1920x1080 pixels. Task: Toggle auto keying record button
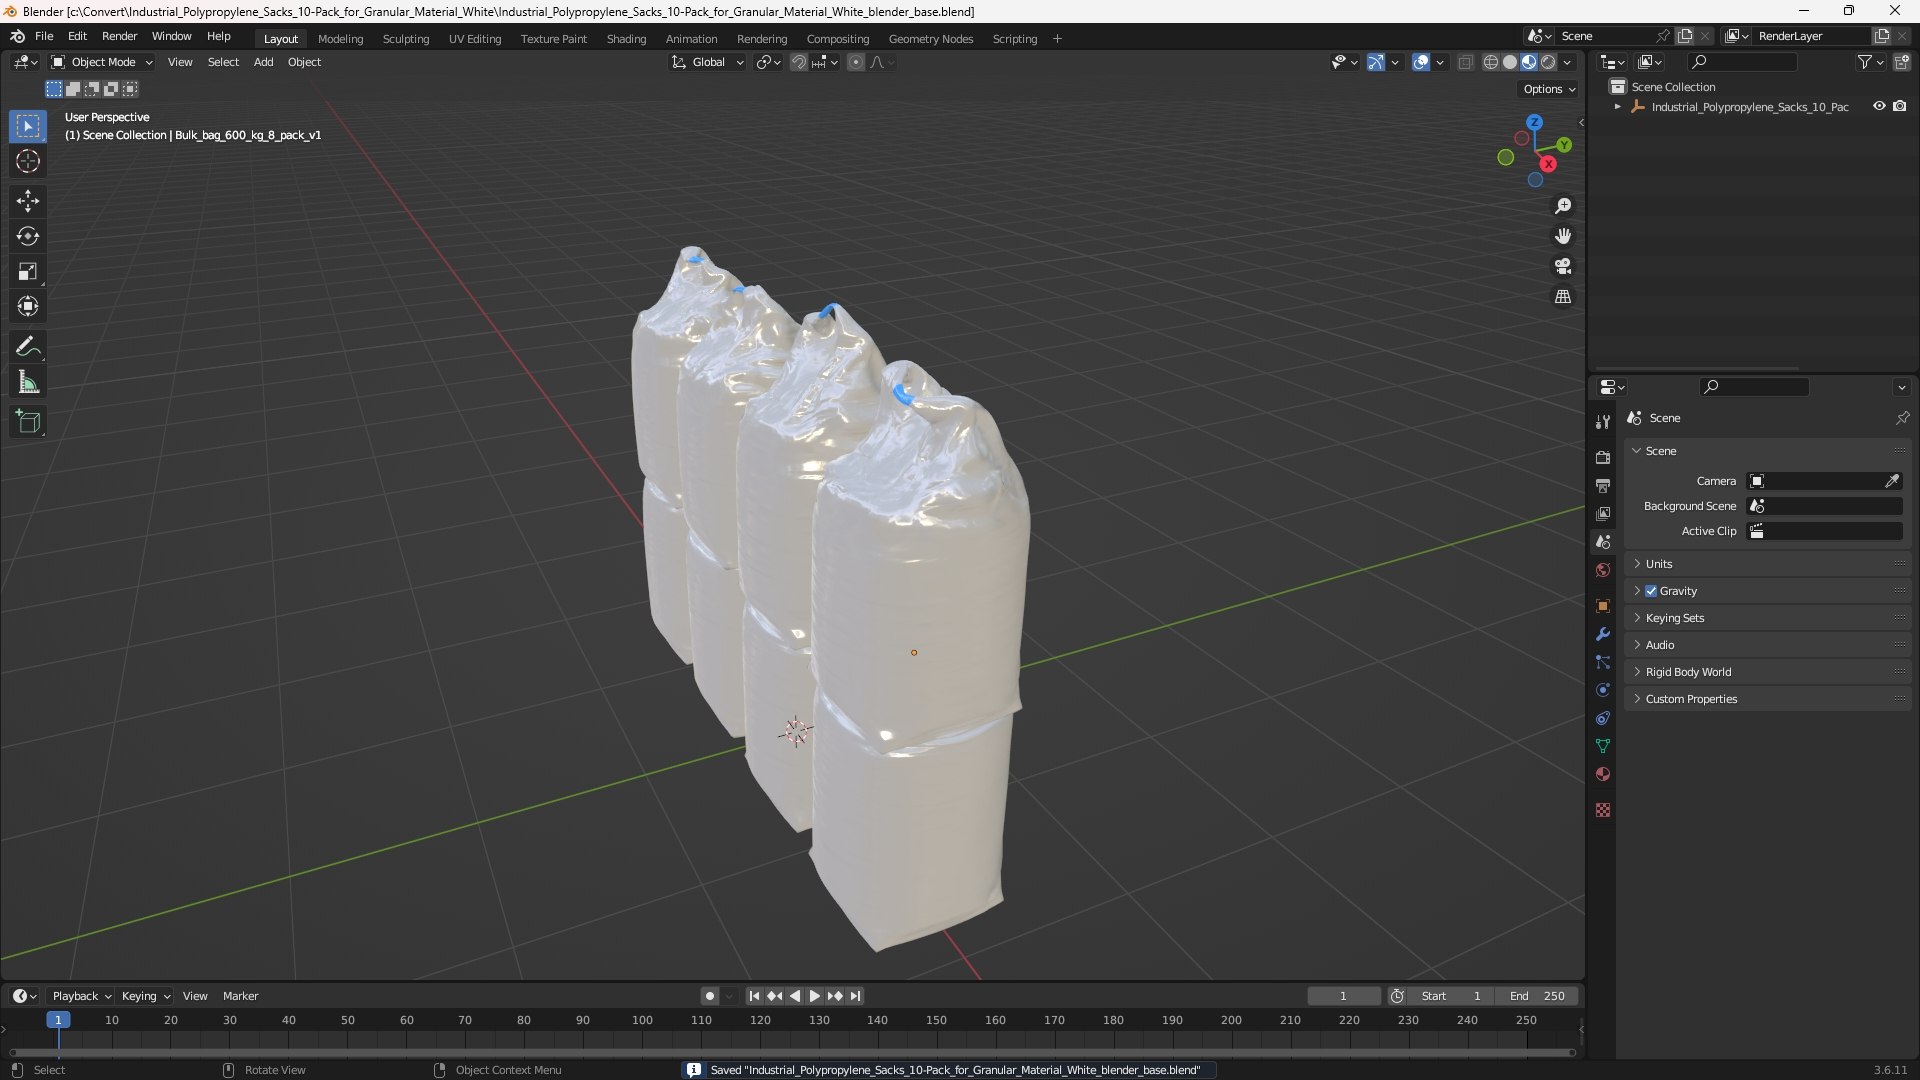coord(709,996)
